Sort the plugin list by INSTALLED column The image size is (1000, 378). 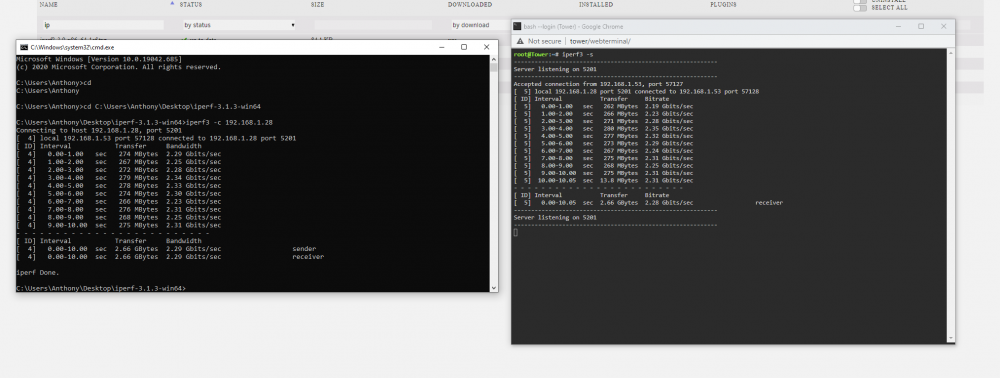point(596,4)
